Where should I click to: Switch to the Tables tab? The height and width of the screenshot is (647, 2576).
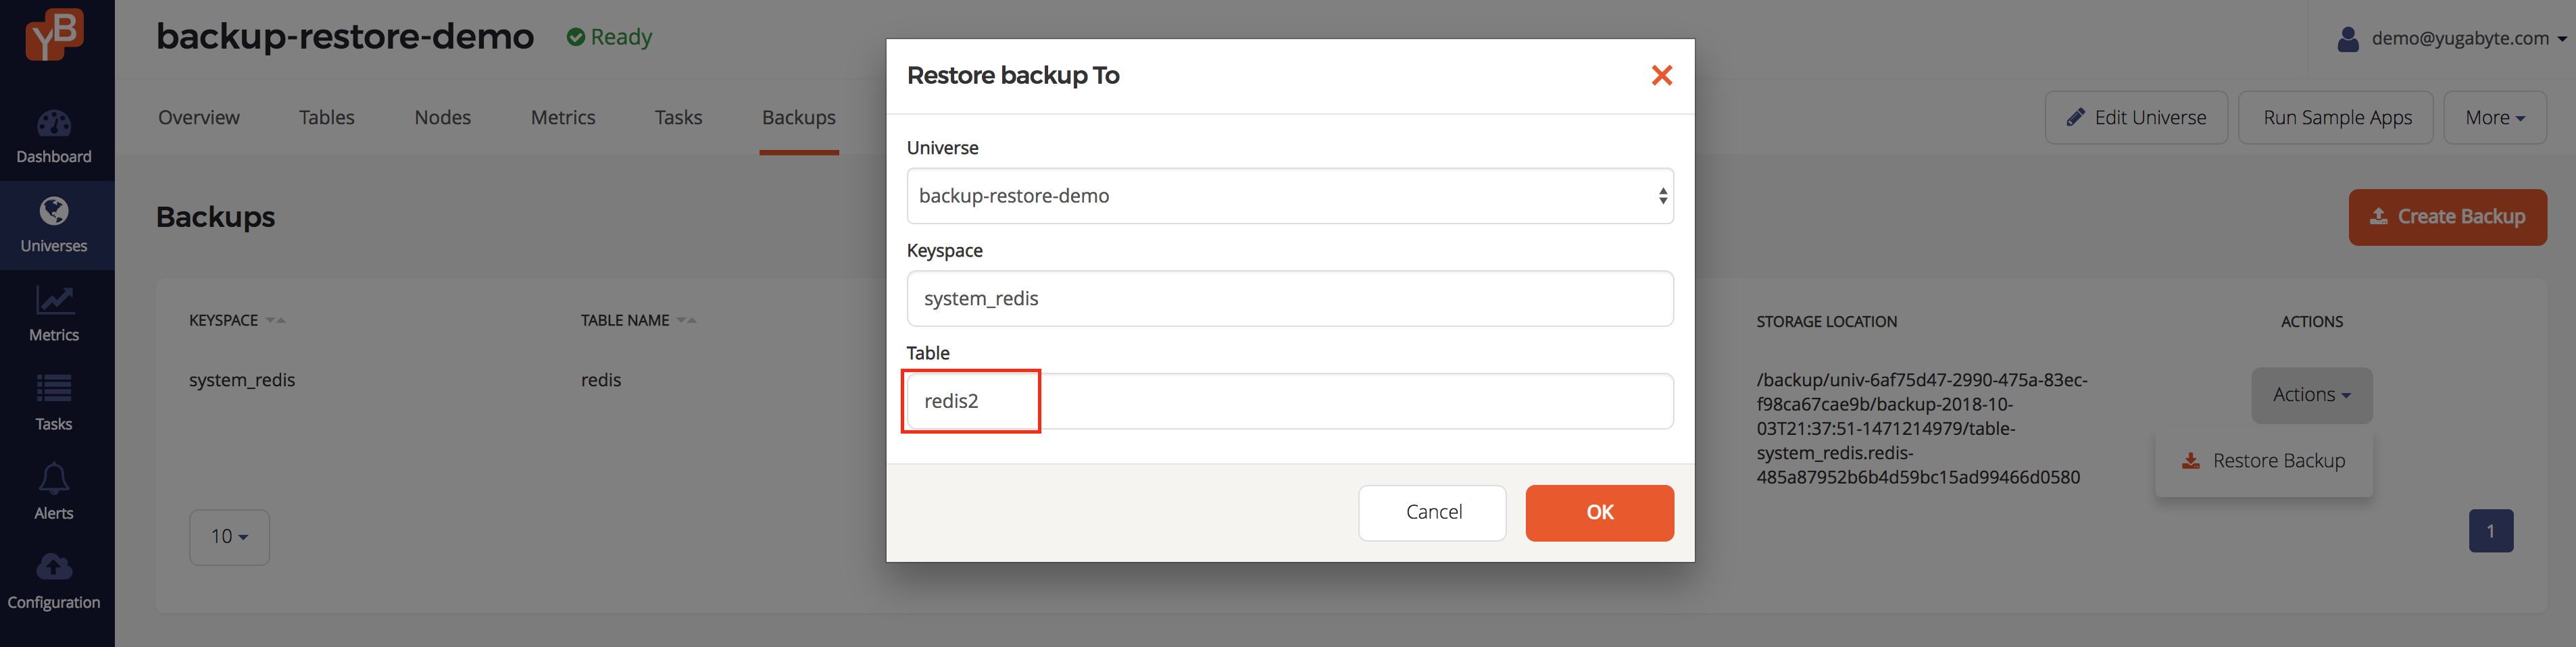coord(326,118)
